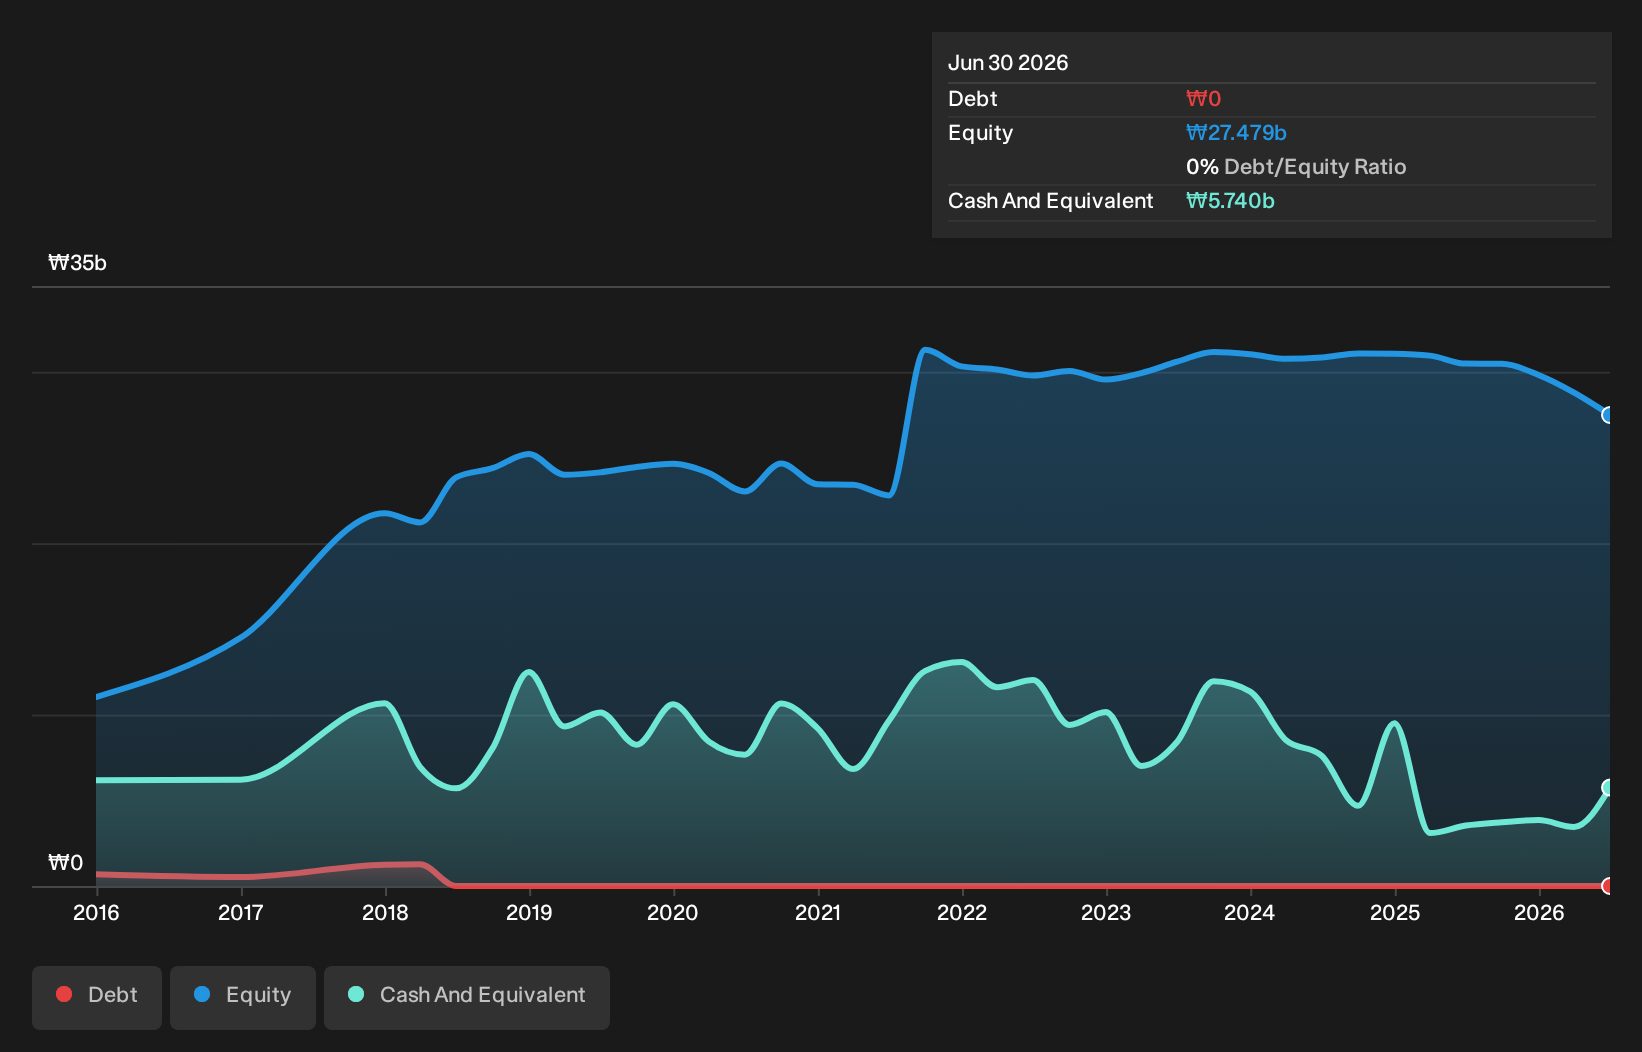Click the ₩0 y-axis label
The height and width of the screenshot is (1052, 1642).
pos(66,863)
